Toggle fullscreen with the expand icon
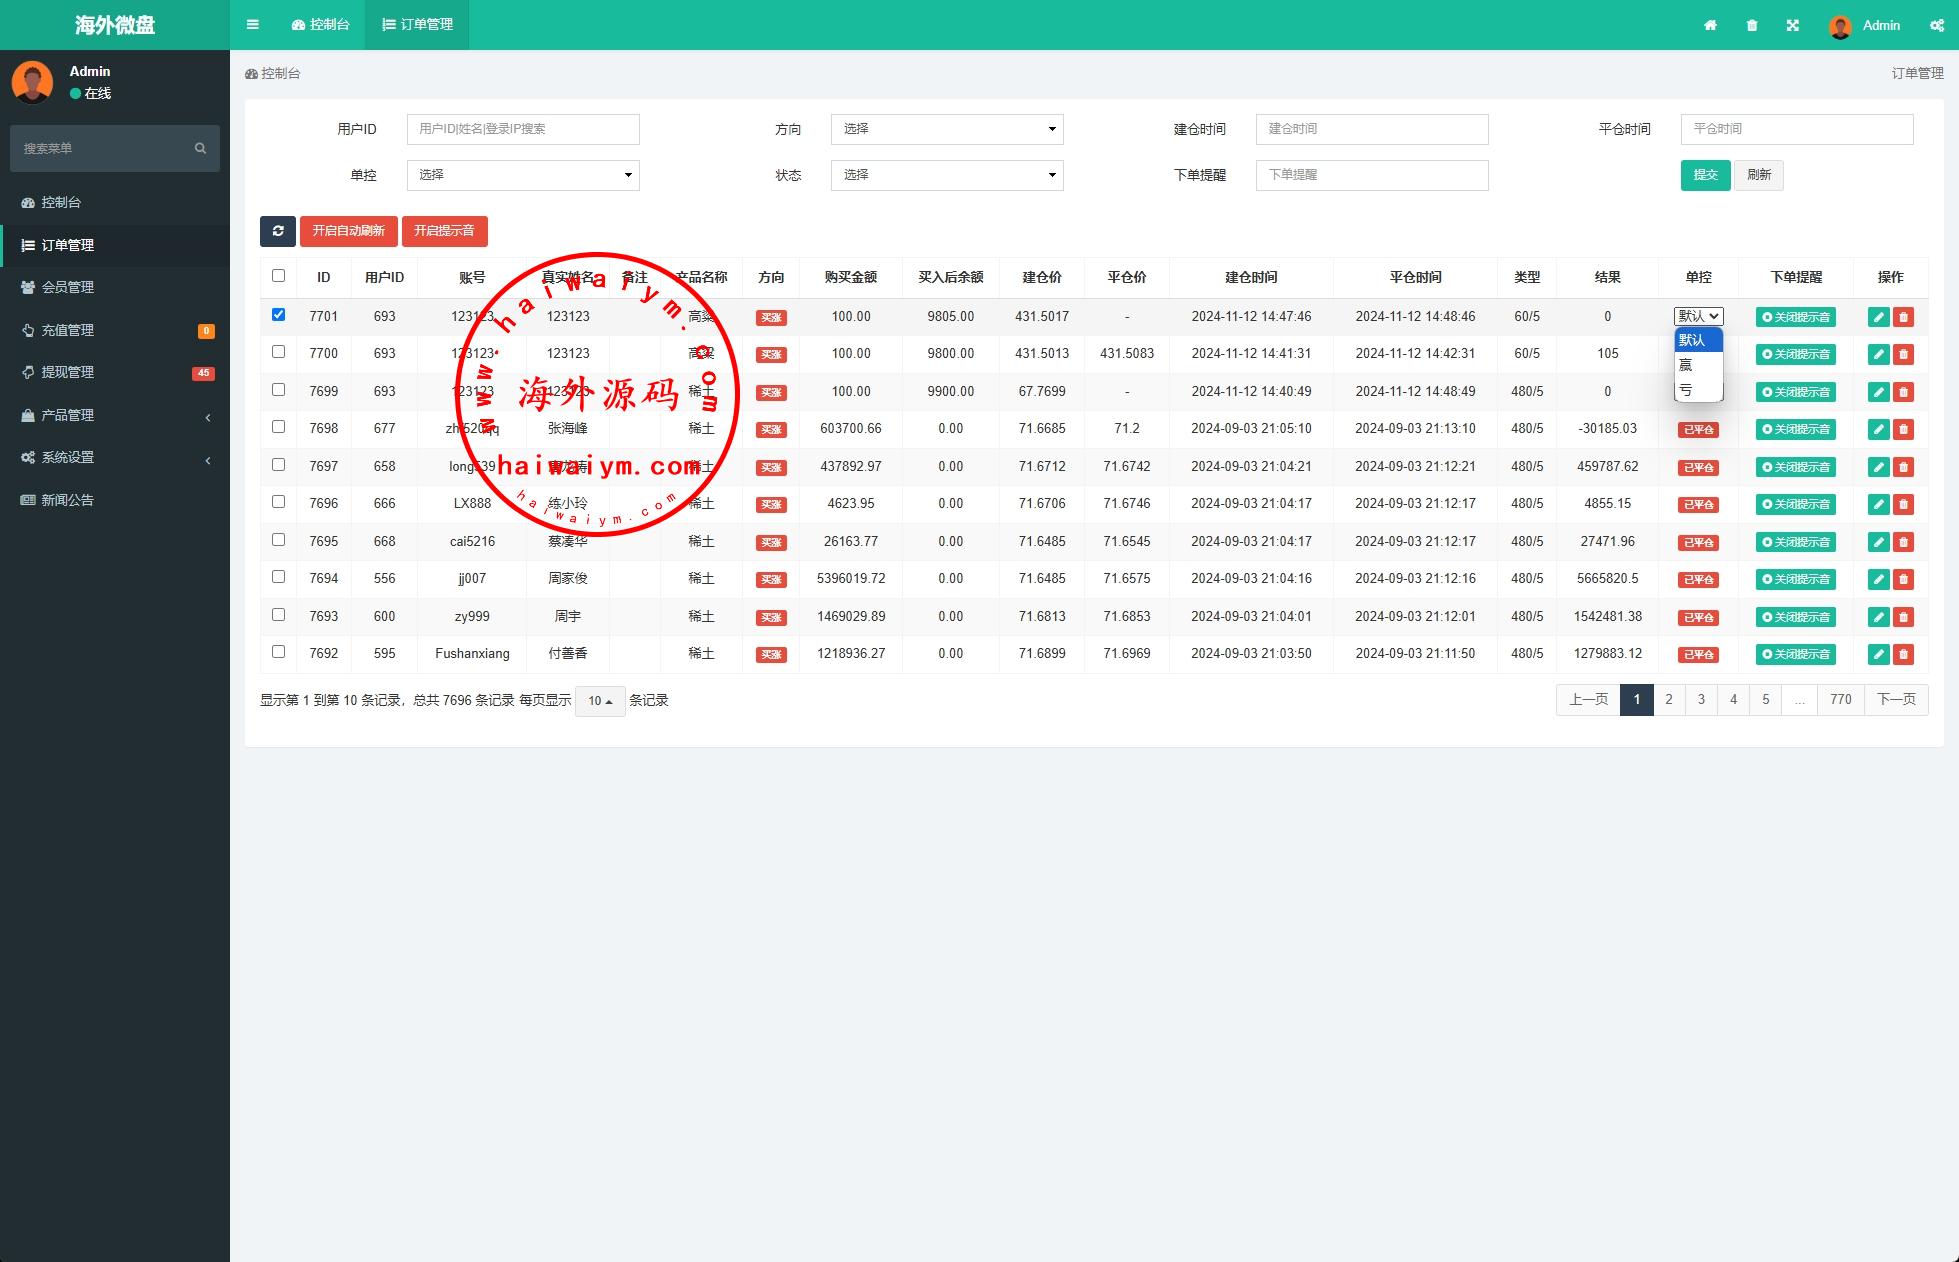This screenshot has height=1262, width=1959. [1793, 25]
